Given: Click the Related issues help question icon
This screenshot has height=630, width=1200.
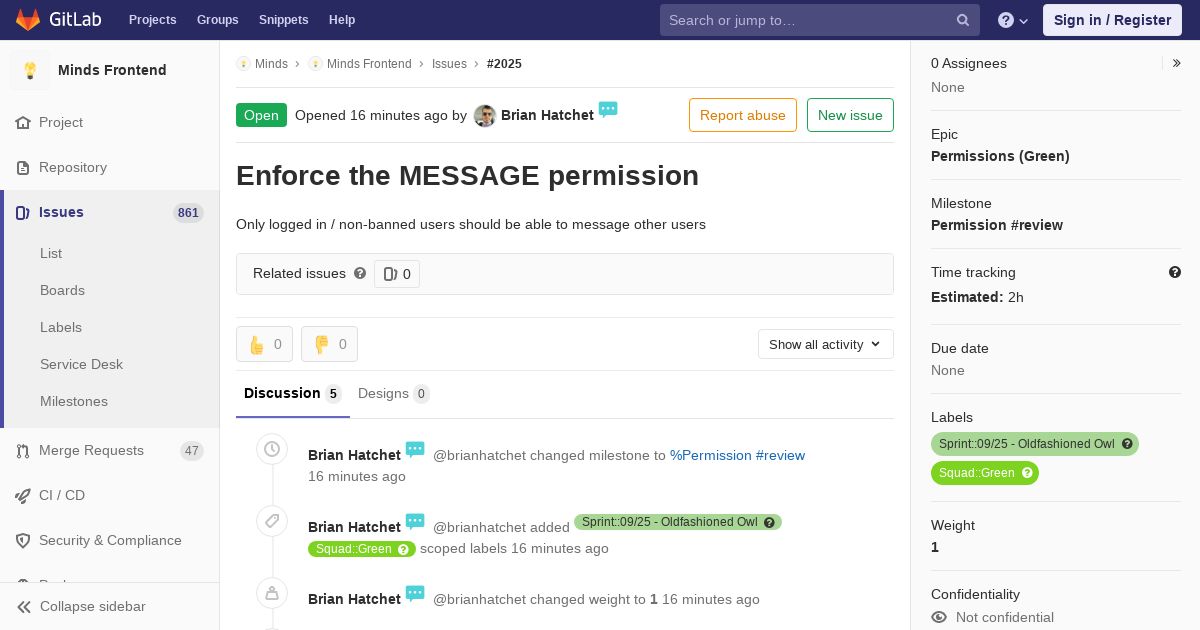Looking at the screenshot, I should click(x=360, y=273).
